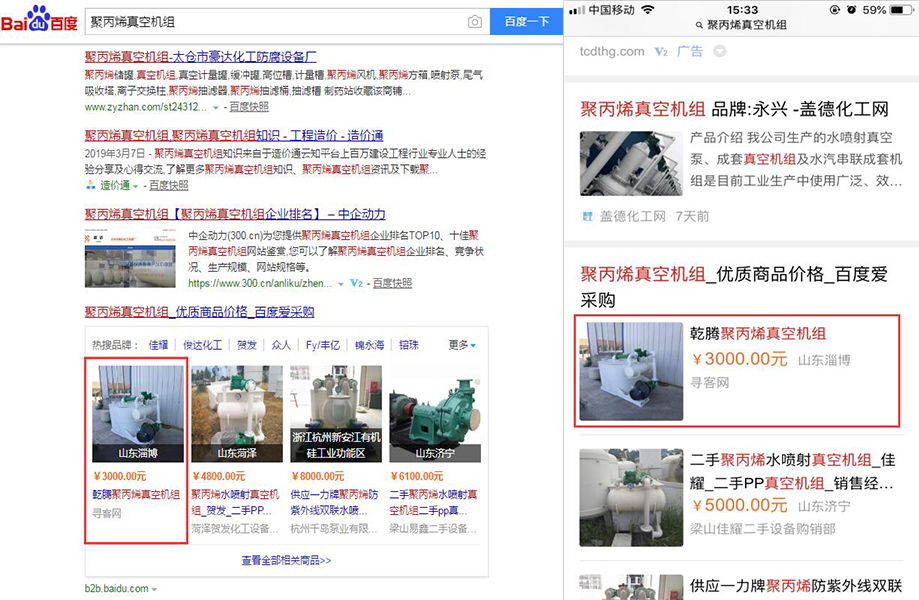Screen dimensions: 919x600
Task: Tap grey circle arrow beside 广告 label
Action: (719, 51)
